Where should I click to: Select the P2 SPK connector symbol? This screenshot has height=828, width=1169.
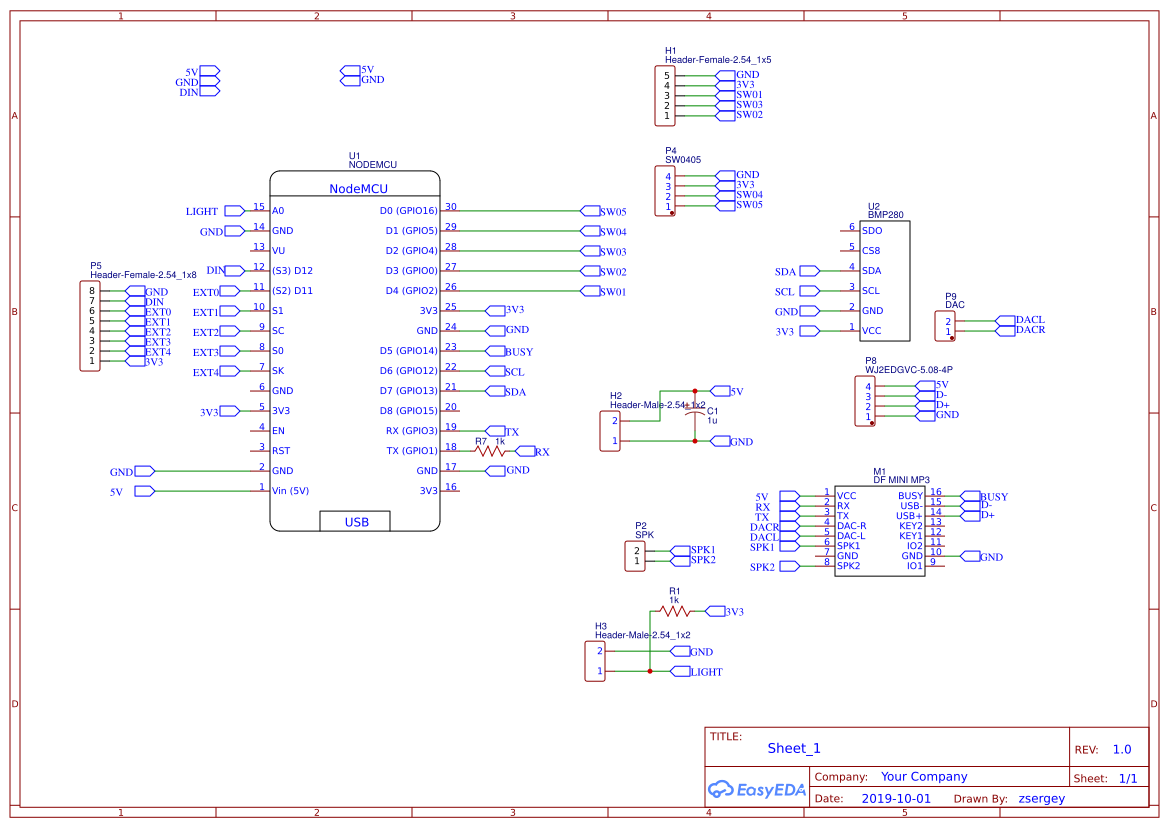634,556
